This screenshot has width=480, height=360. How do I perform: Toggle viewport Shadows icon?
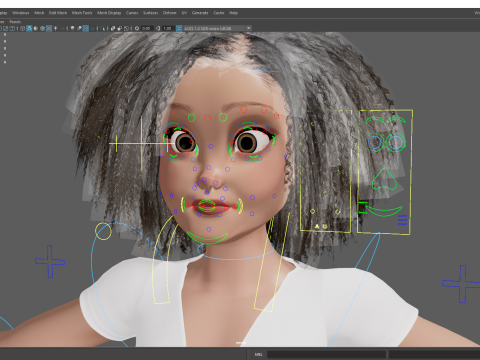click(62, 28)
